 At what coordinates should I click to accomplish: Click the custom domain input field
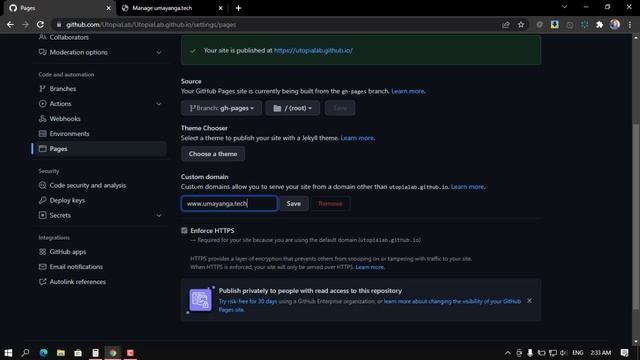(229, 204)
